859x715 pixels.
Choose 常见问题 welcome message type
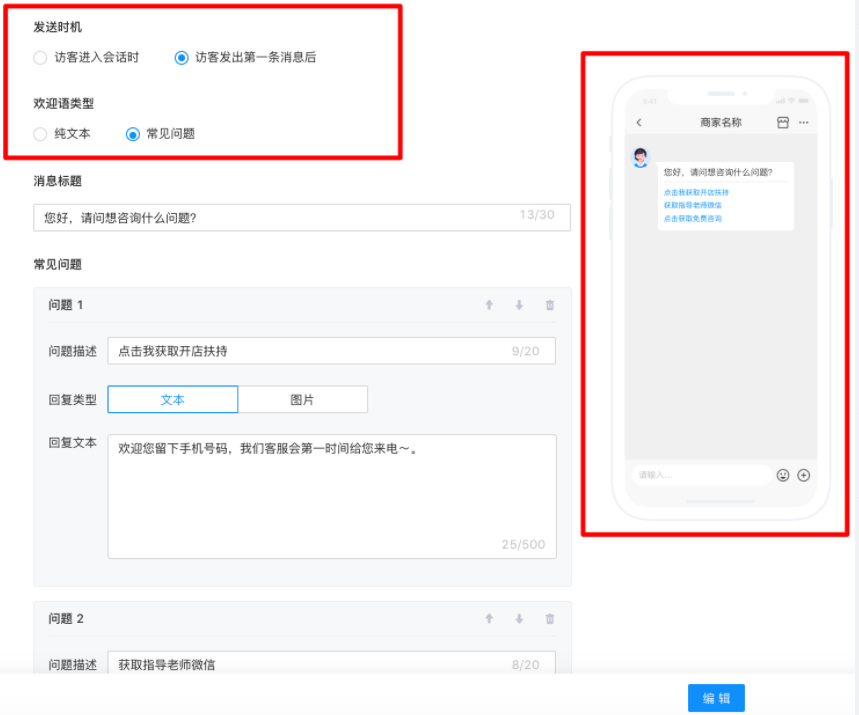(x=133, y=134)
